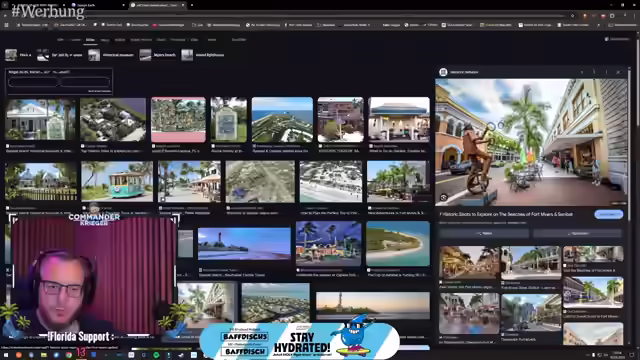Open the more options icon in preview header
The height and width of the screenshot is (360, 640).
click(607, 72)
